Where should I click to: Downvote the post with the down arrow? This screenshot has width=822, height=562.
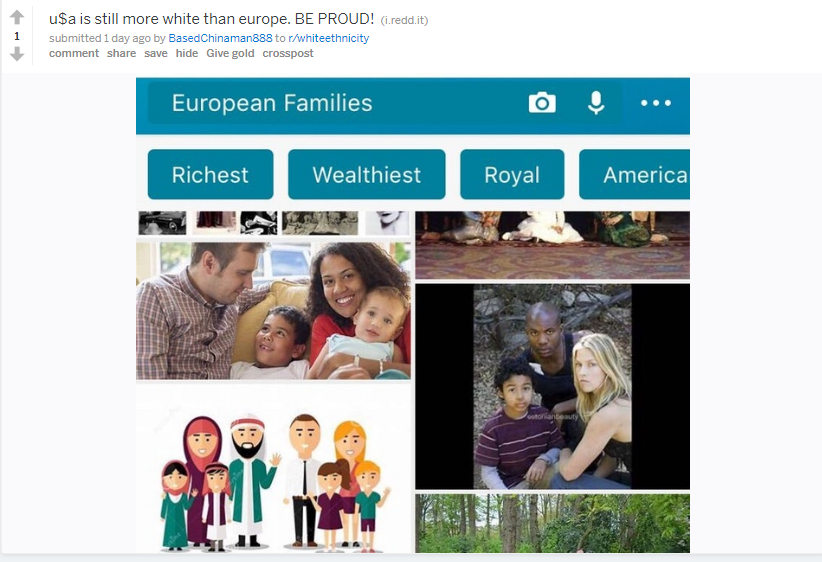17,53
